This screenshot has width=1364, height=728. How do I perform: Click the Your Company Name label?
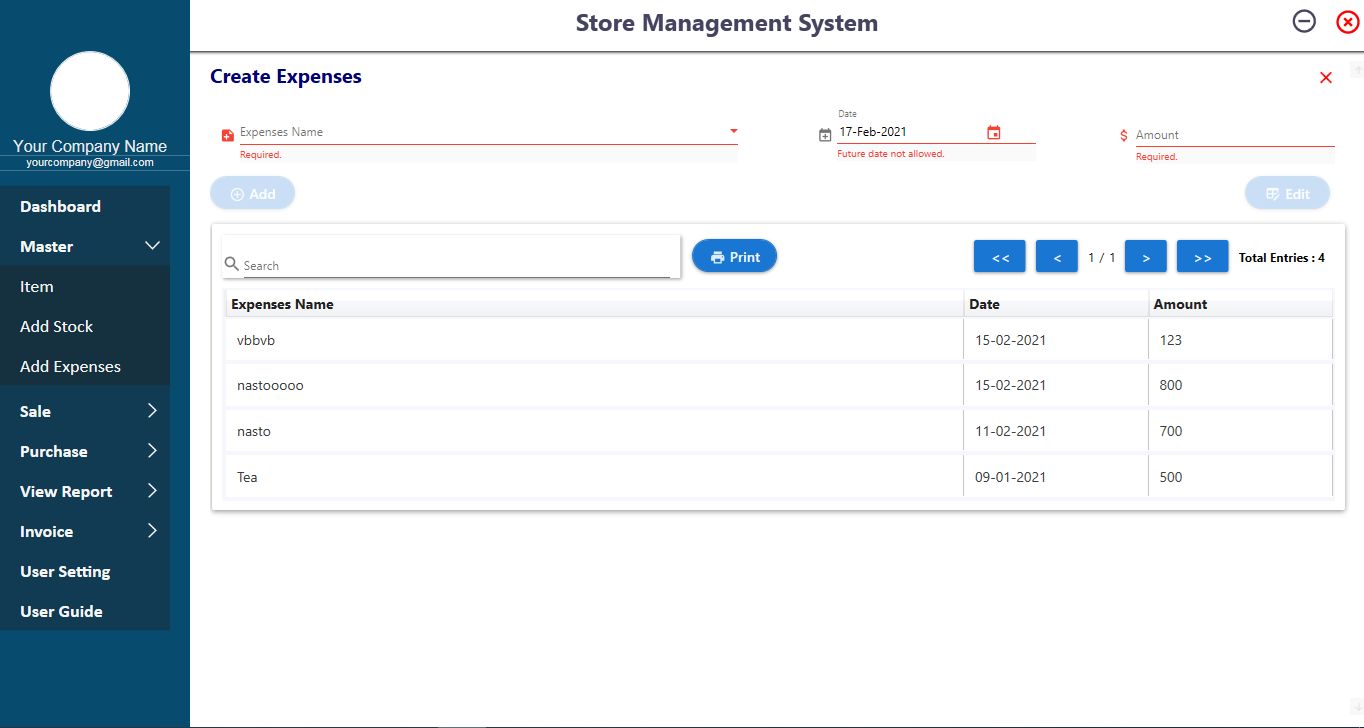coord(90,146)
